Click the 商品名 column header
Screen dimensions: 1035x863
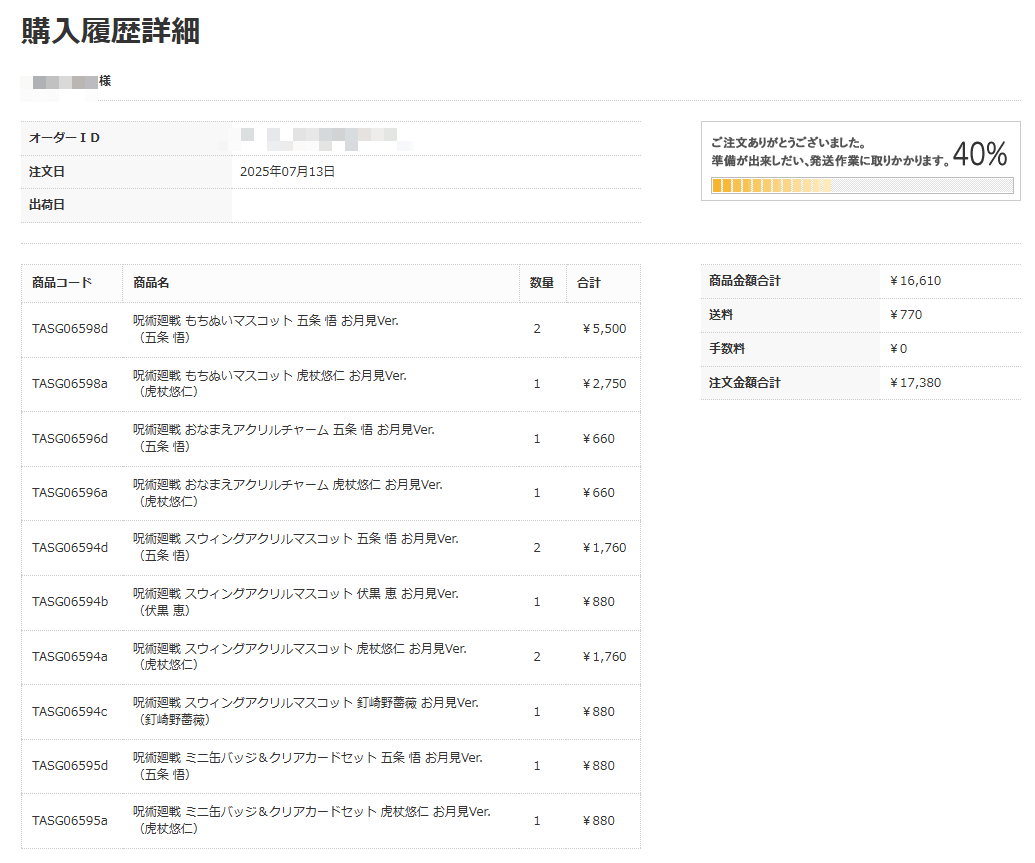click(151, 283)
